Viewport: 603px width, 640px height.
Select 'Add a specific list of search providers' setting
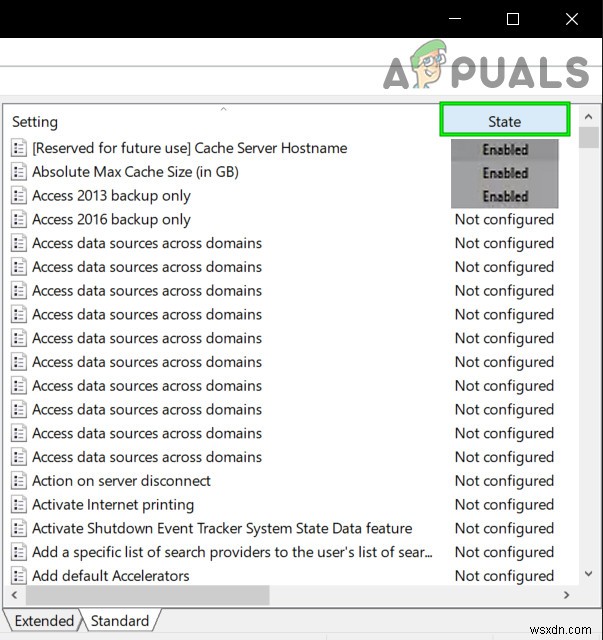[x=232, y=552]
